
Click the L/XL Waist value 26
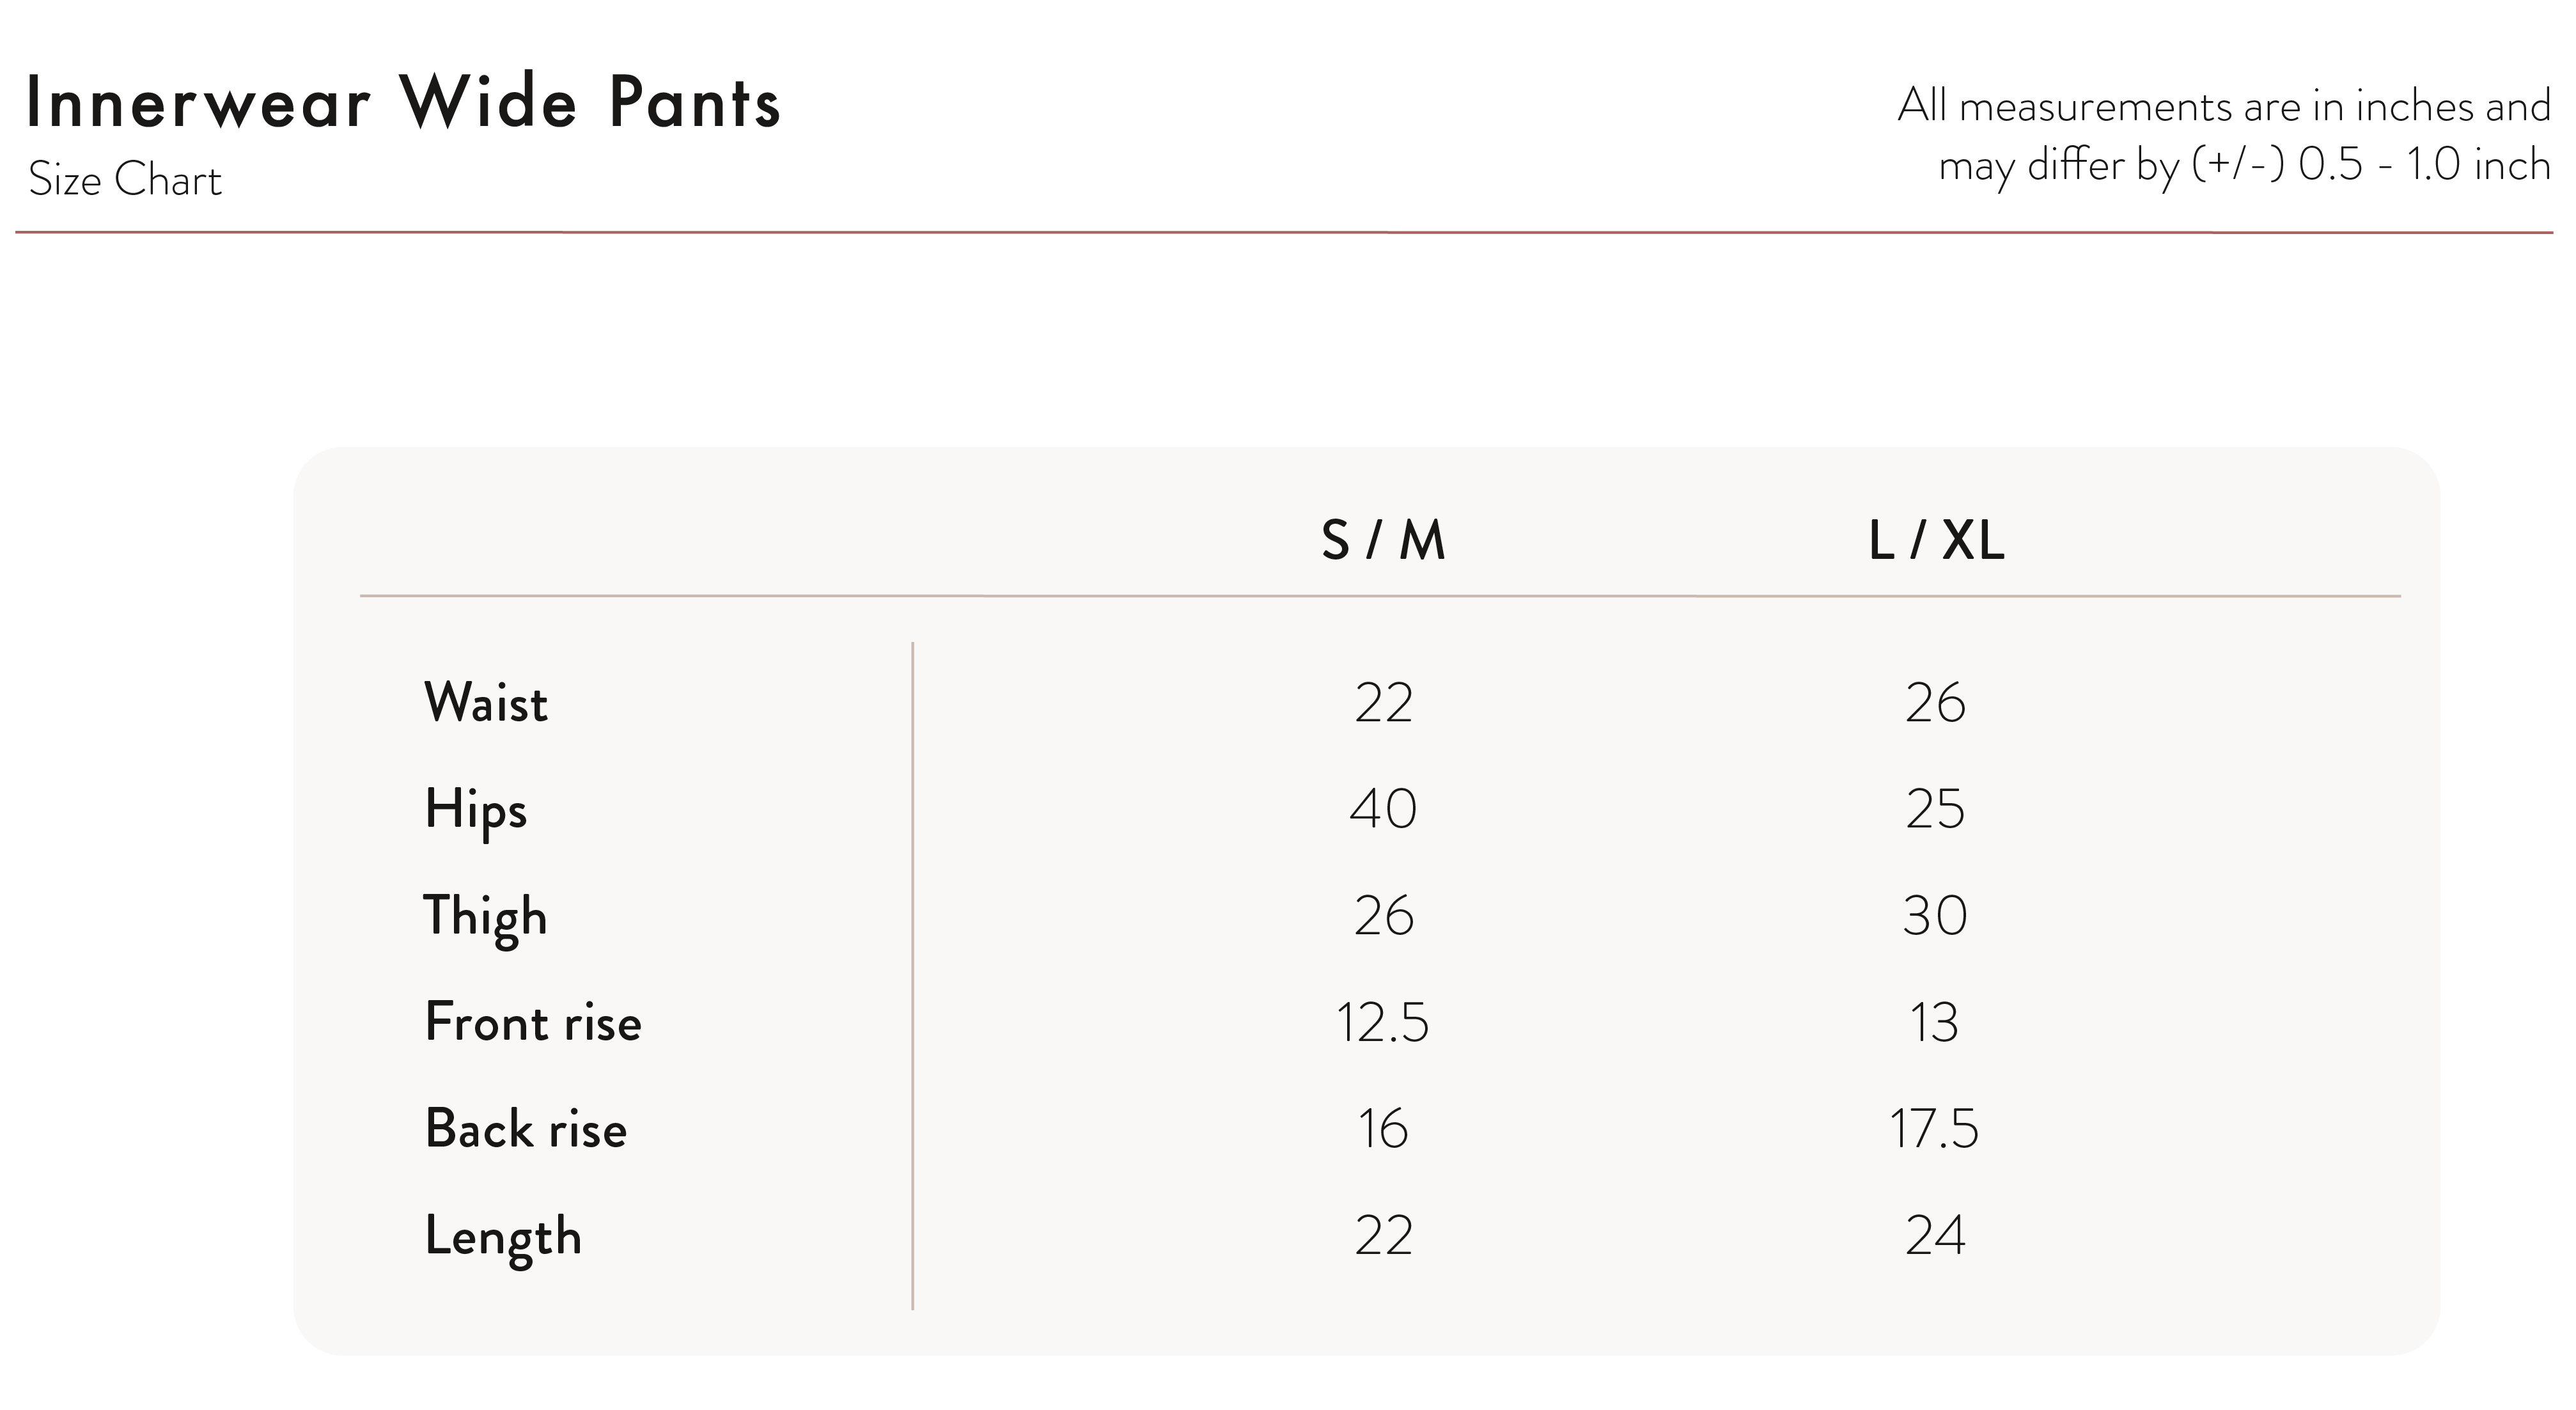click(x=1935, y=702)
